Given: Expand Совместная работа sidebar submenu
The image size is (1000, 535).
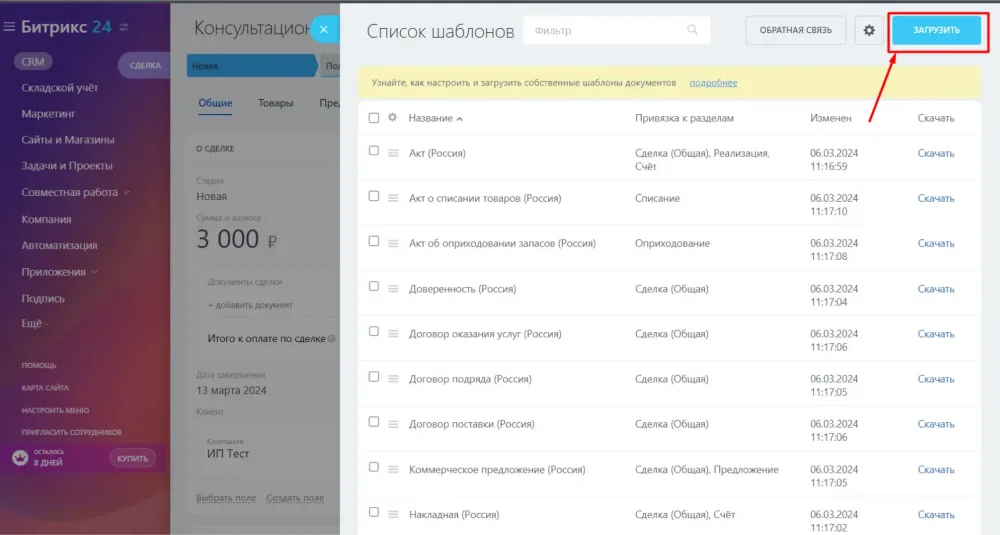Looking at the screenshot, I should [126, 193].
